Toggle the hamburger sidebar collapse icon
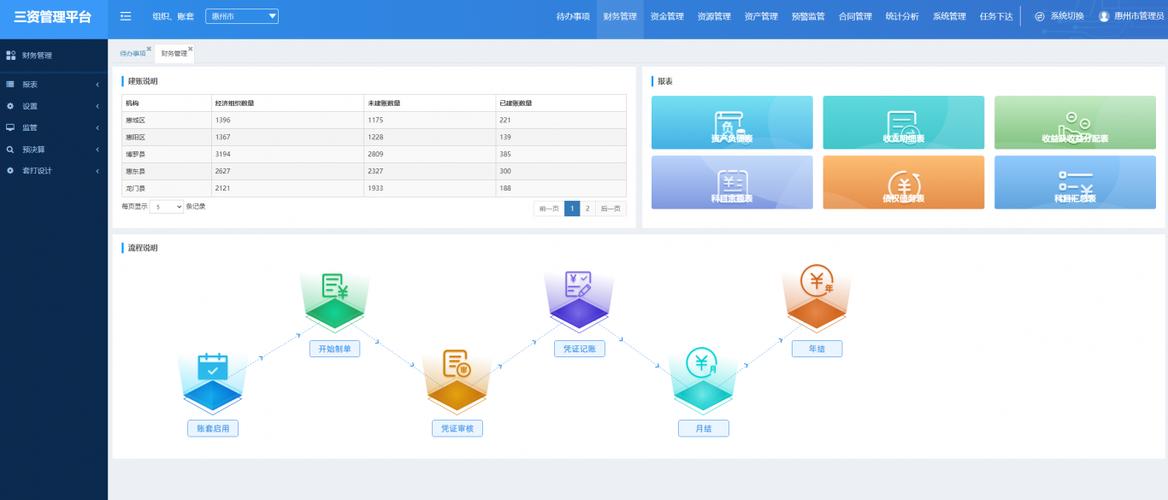Image resolution: width=1168 pixels, height=500 pixels. pos(126,16)
